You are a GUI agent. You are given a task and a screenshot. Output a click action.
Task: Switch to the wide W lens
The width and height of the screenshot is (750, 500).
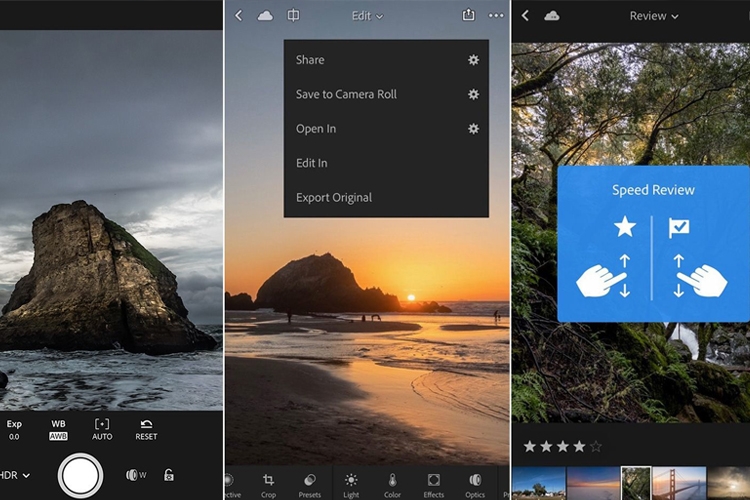[136, 475]
